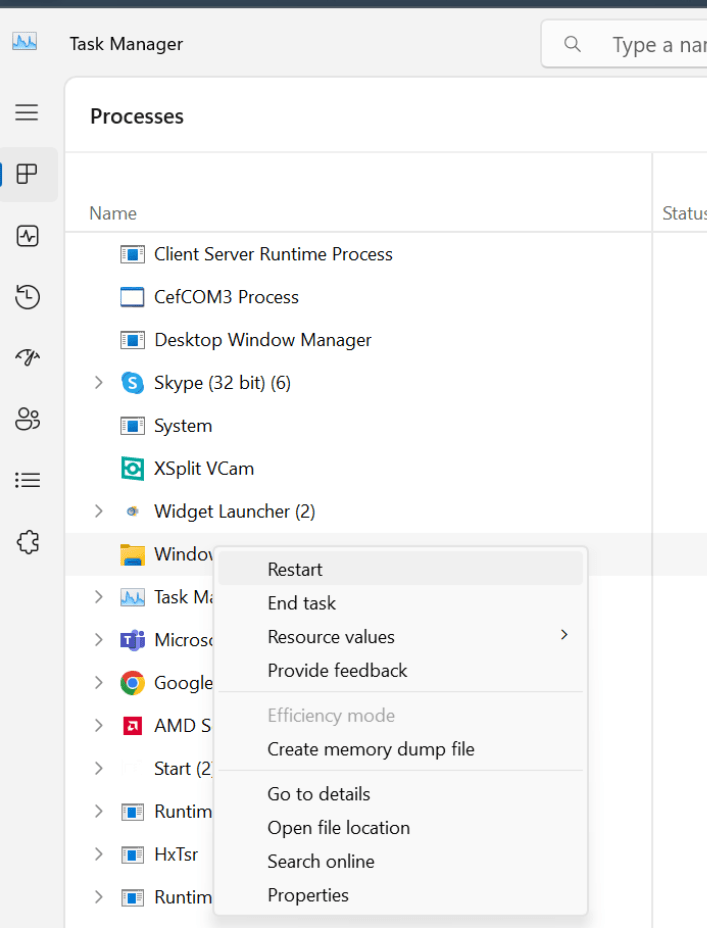Expand the Widget Launcher (2) group
This screenshot has width=707, height=928.
[99, 511]
